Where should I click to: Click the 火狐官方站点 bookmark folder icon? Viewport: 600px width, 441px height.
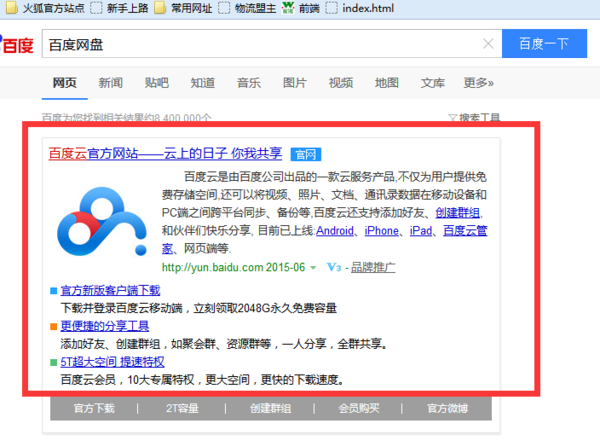(11, 8)
